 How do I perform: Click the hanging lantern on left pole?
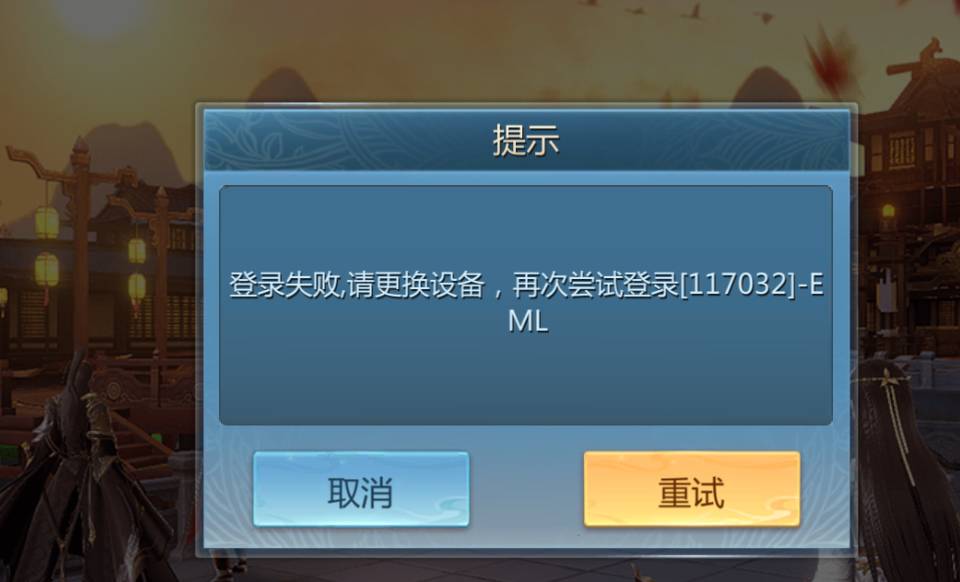click(47, 222)
